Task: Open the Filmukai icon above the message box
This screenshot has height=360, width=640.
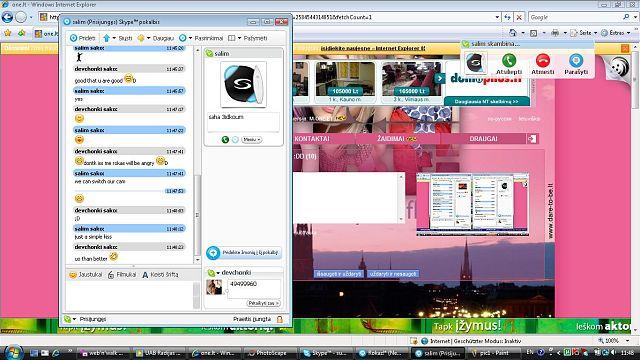Action: tap(111, 275)
